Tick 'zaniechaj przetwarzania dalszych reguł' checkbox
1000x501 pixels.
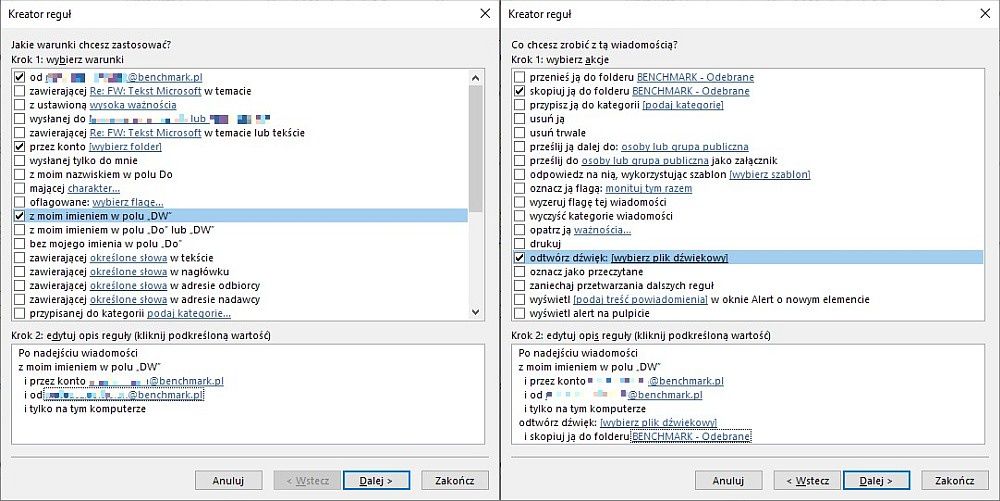pyautogui.click(x=520, y=286)
